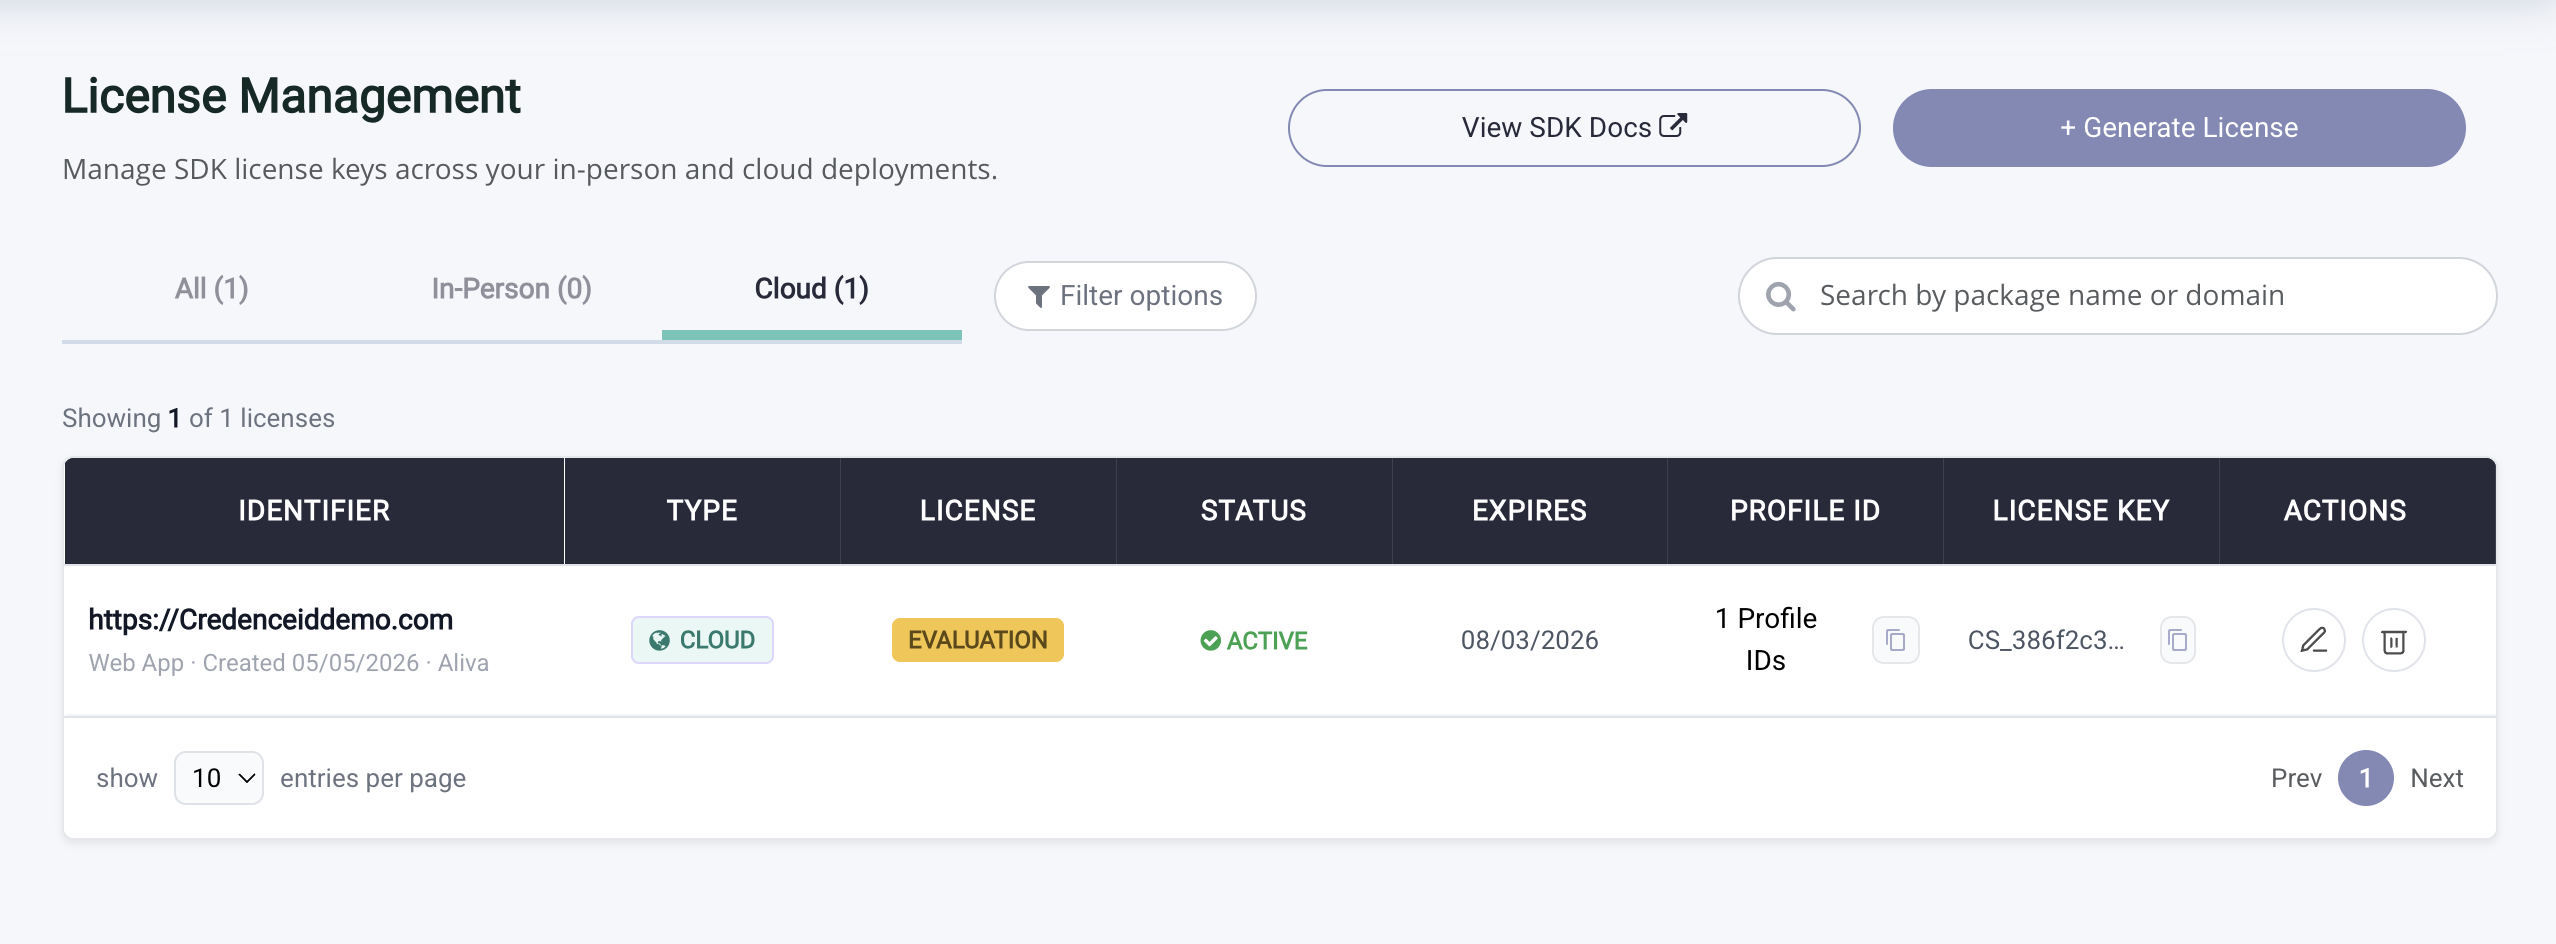Screen dimensions: 2556x944
Task: Click the Showing 1 of 1 licenses text
Action: [x=198, y=418]
